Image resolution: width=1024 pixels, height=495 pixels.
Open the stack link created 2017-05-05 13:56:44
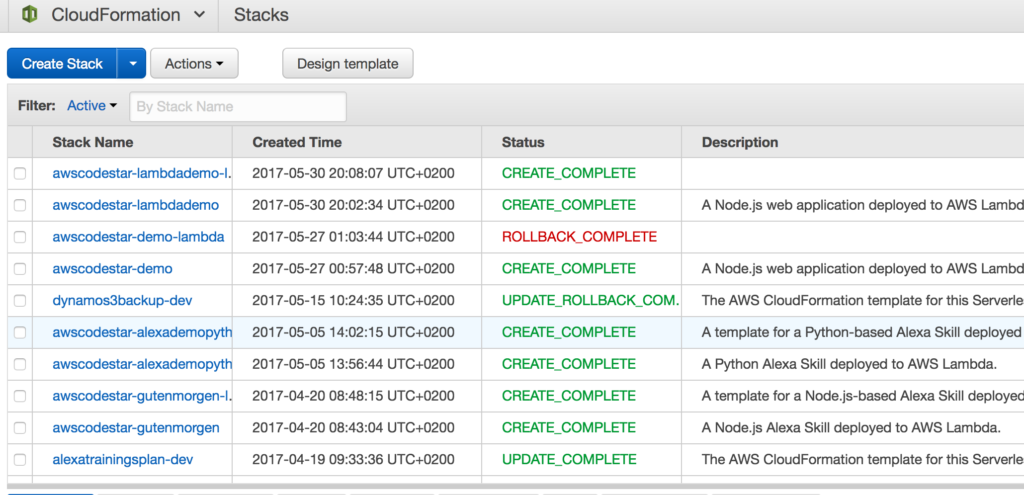(x=142, y=364)
